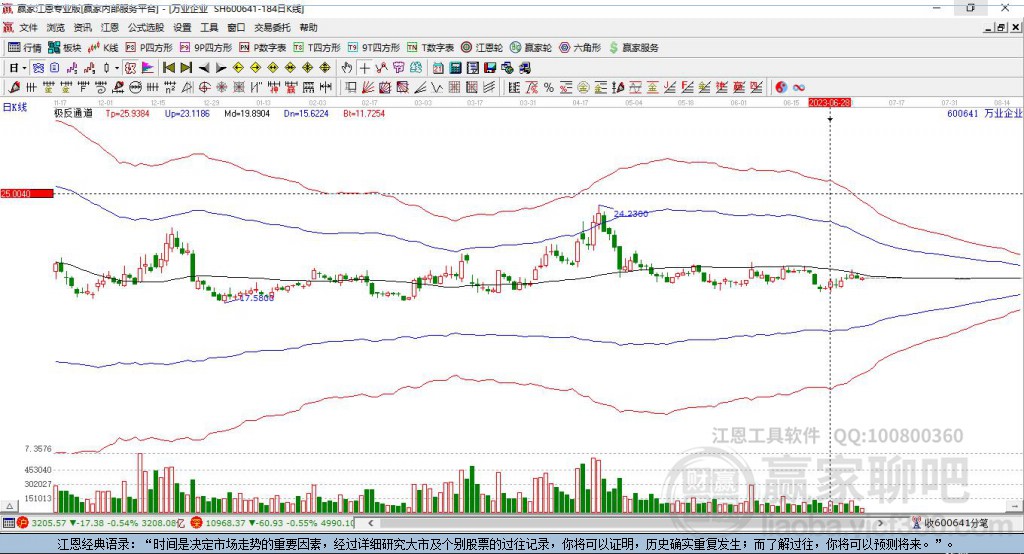The height and width of the screenshot is (554, 1024).
Task: Select the target circle crosshair tool
Action: click(204, 88)
